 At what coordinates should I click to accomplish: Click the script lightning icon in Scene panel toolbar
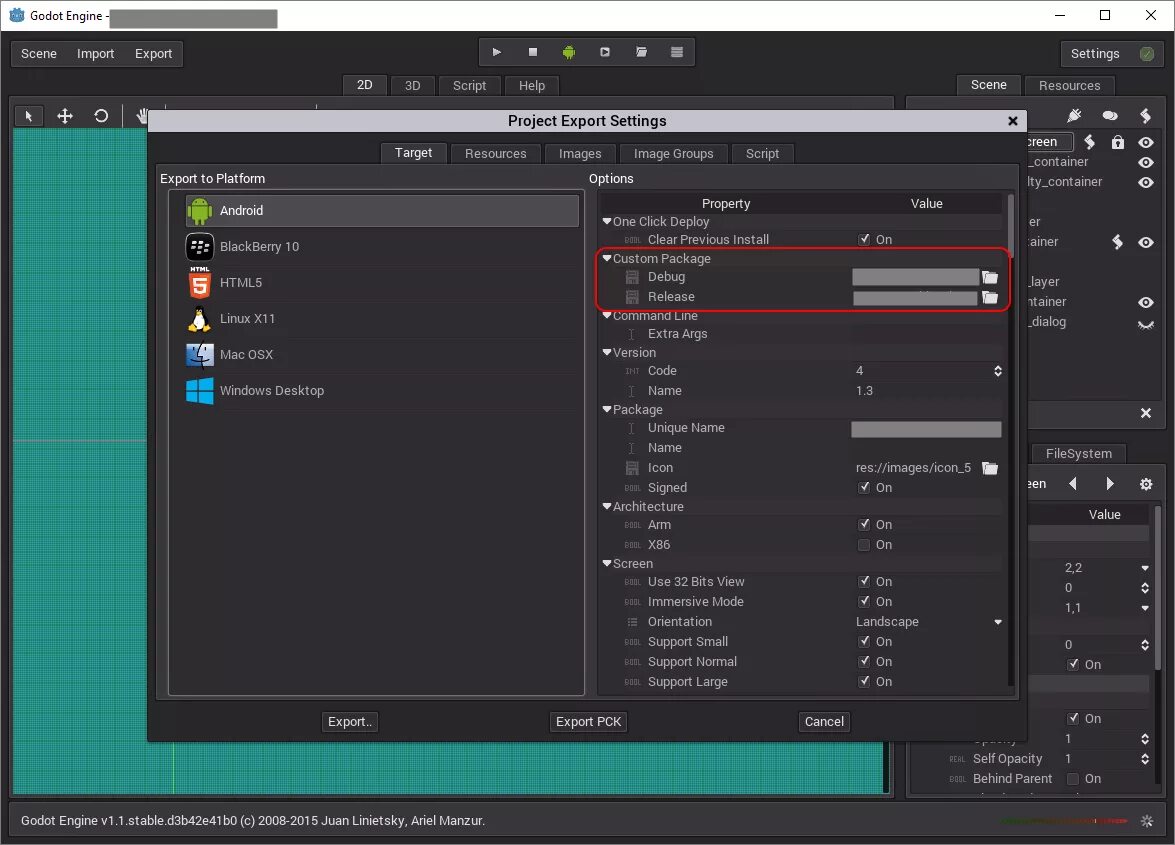pyautogui.click(x=1145, y=115)
